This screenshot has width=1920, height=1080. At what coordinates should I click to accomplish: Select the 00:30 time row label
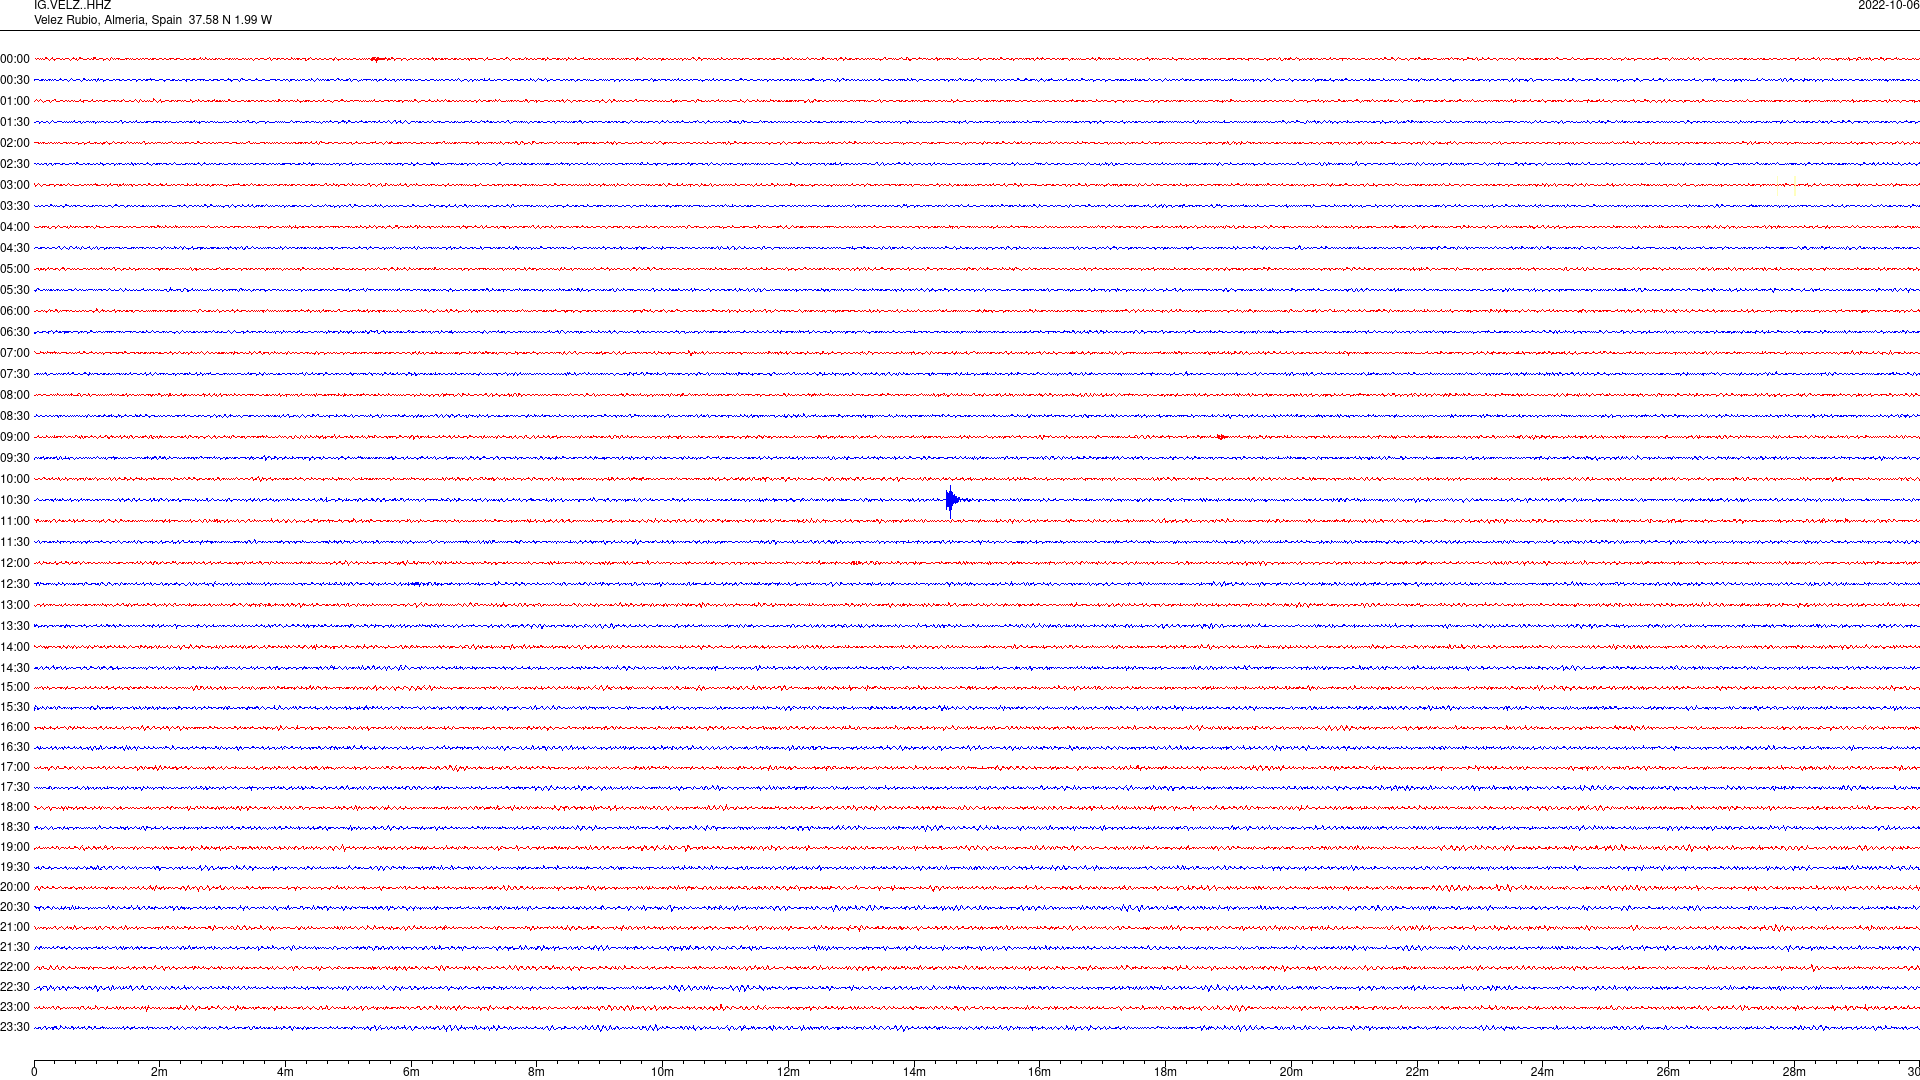(15, 80)
